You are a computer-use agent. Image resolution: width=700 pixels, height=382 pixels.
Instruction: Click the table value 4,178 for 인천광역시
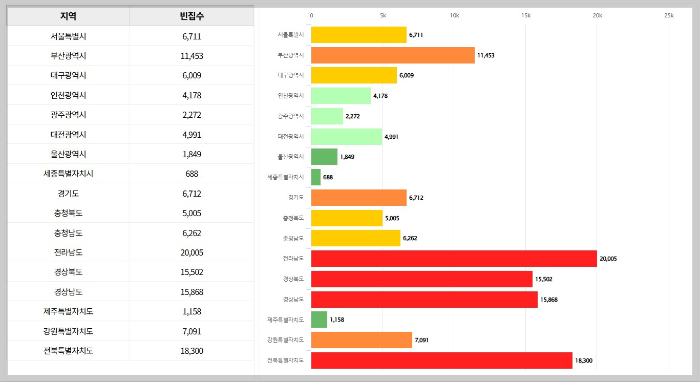point(192,95)
